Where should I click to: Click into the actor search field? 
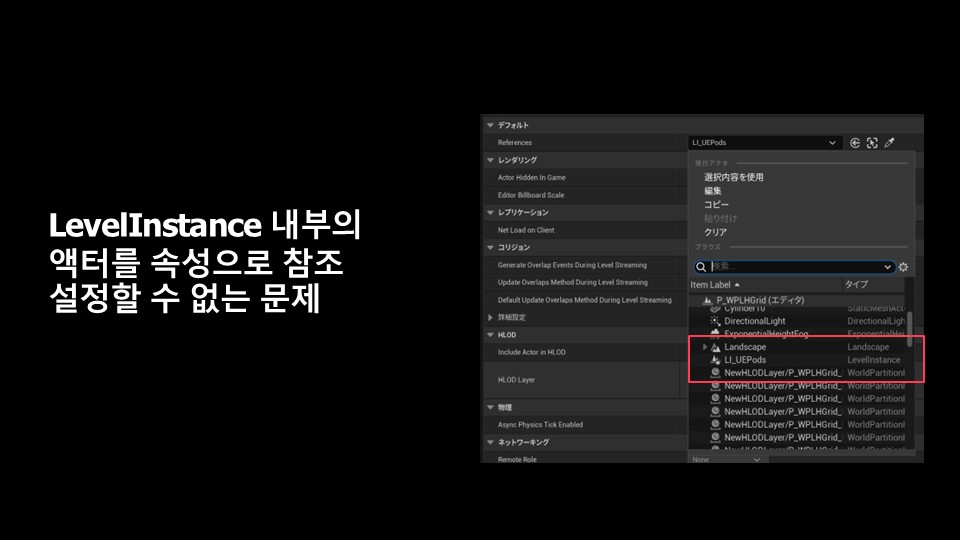[x=795, y=267]
